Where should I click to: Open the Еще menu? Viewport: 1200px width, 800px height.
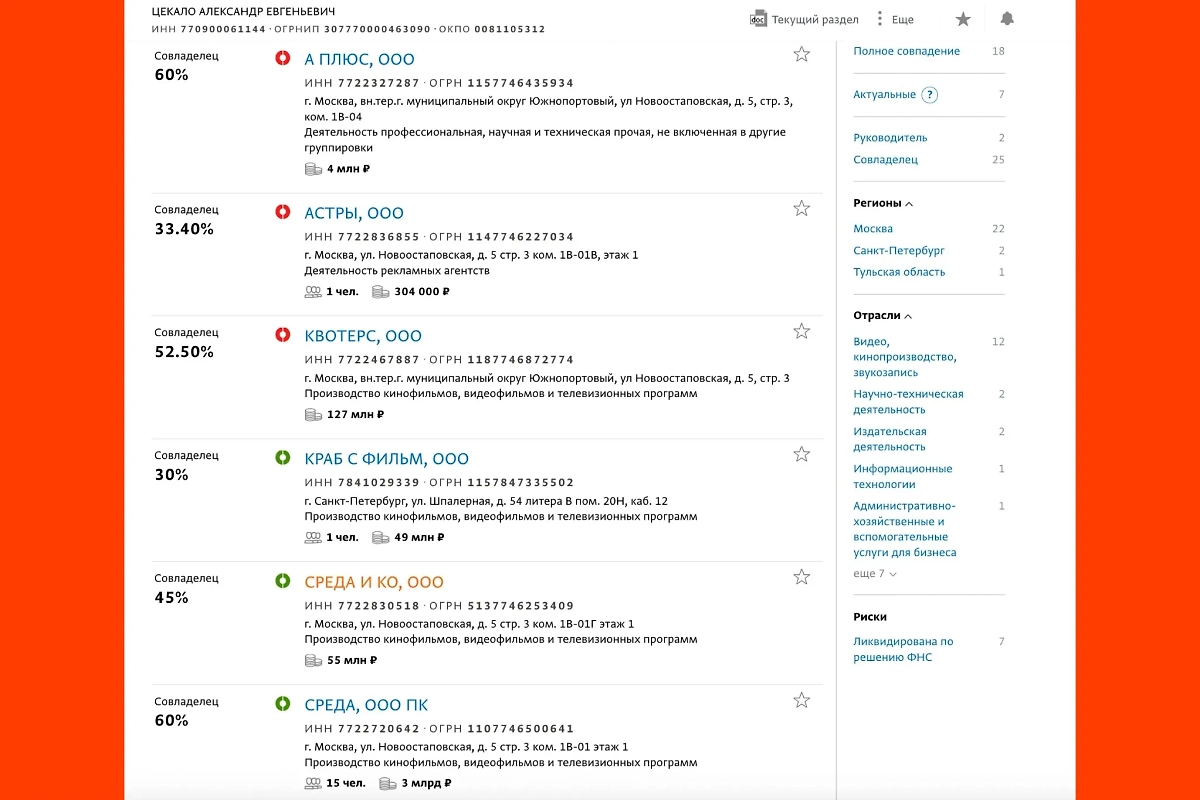(897, 18)
